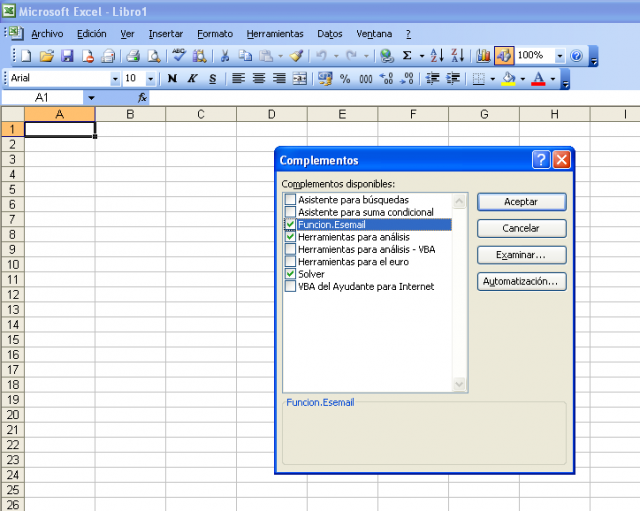Open paste options dropdown arrow

(280, 56)
